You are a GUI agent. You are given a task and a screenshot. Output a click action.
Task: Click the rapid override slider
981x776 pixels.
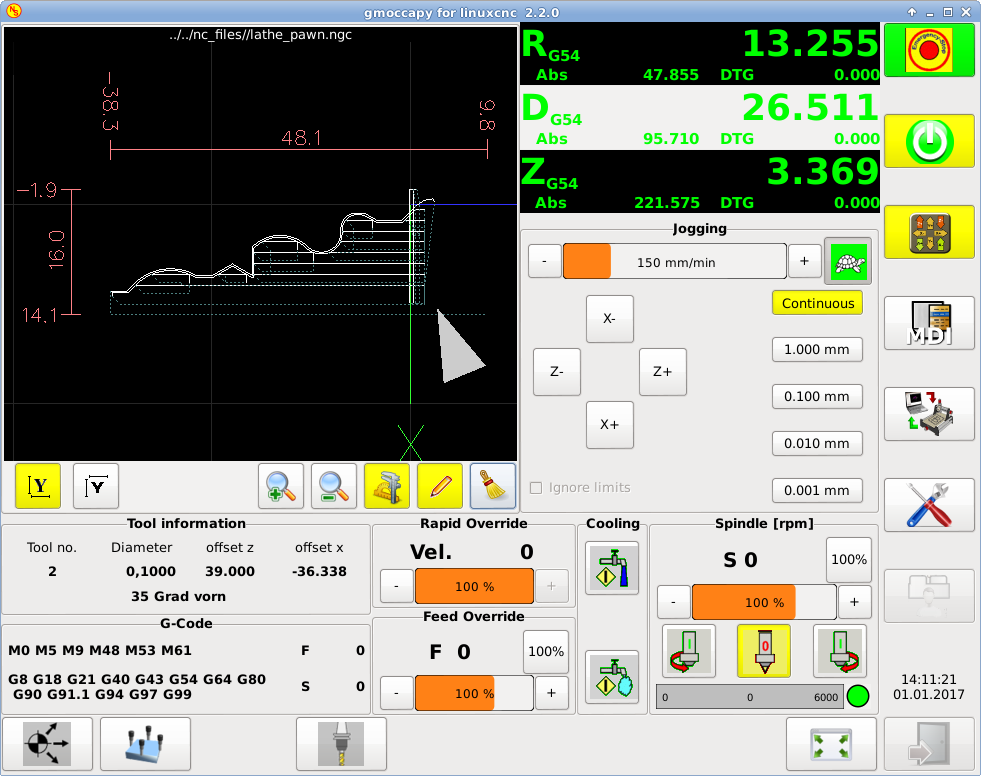point(474,586)
